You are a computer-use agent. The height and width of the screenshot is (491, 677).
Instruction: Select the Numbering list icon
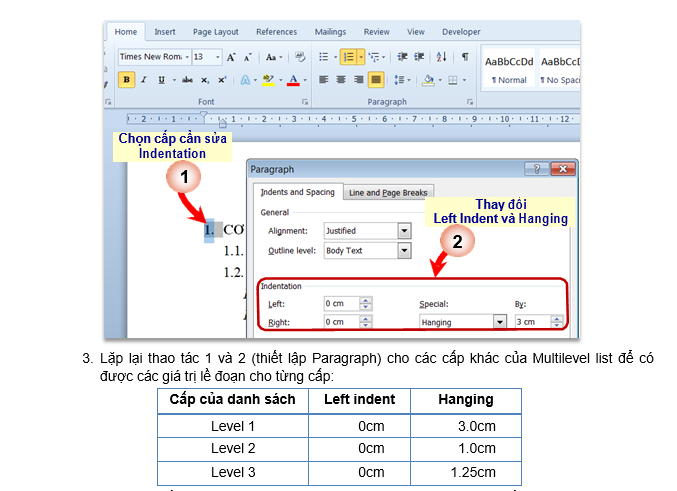(348, 57)
